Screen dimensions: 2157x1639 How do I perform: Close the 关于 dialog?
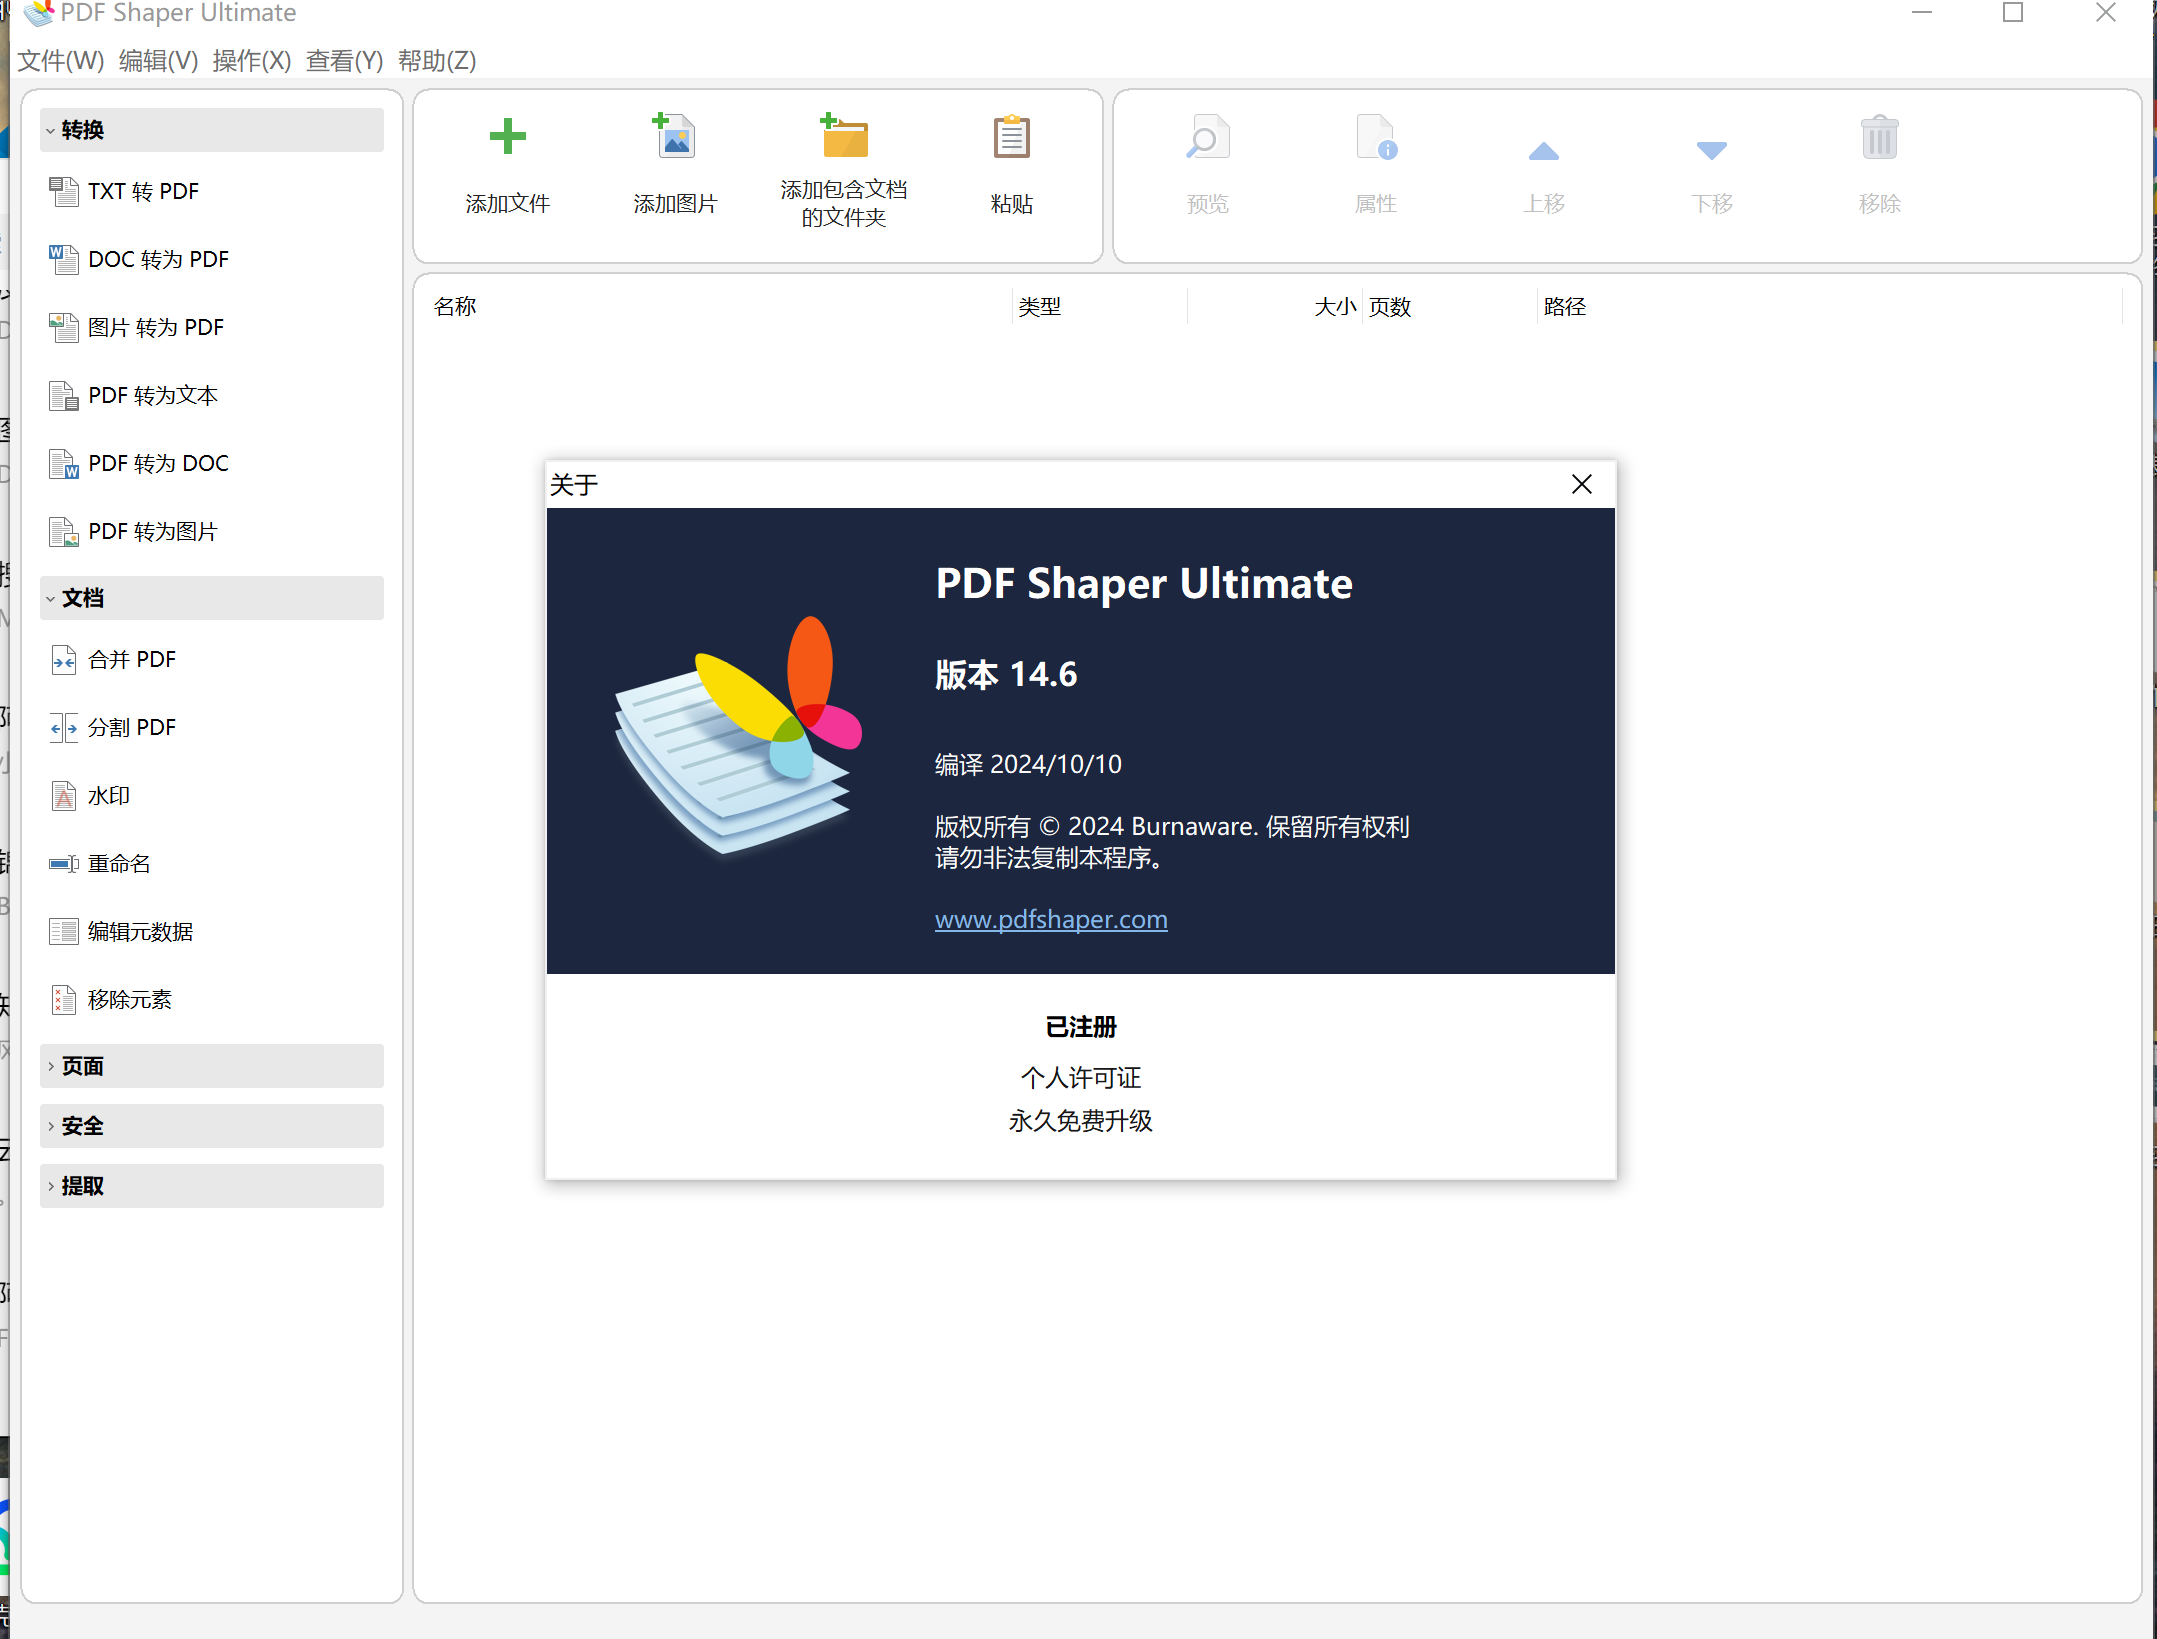pos(1581,484)
